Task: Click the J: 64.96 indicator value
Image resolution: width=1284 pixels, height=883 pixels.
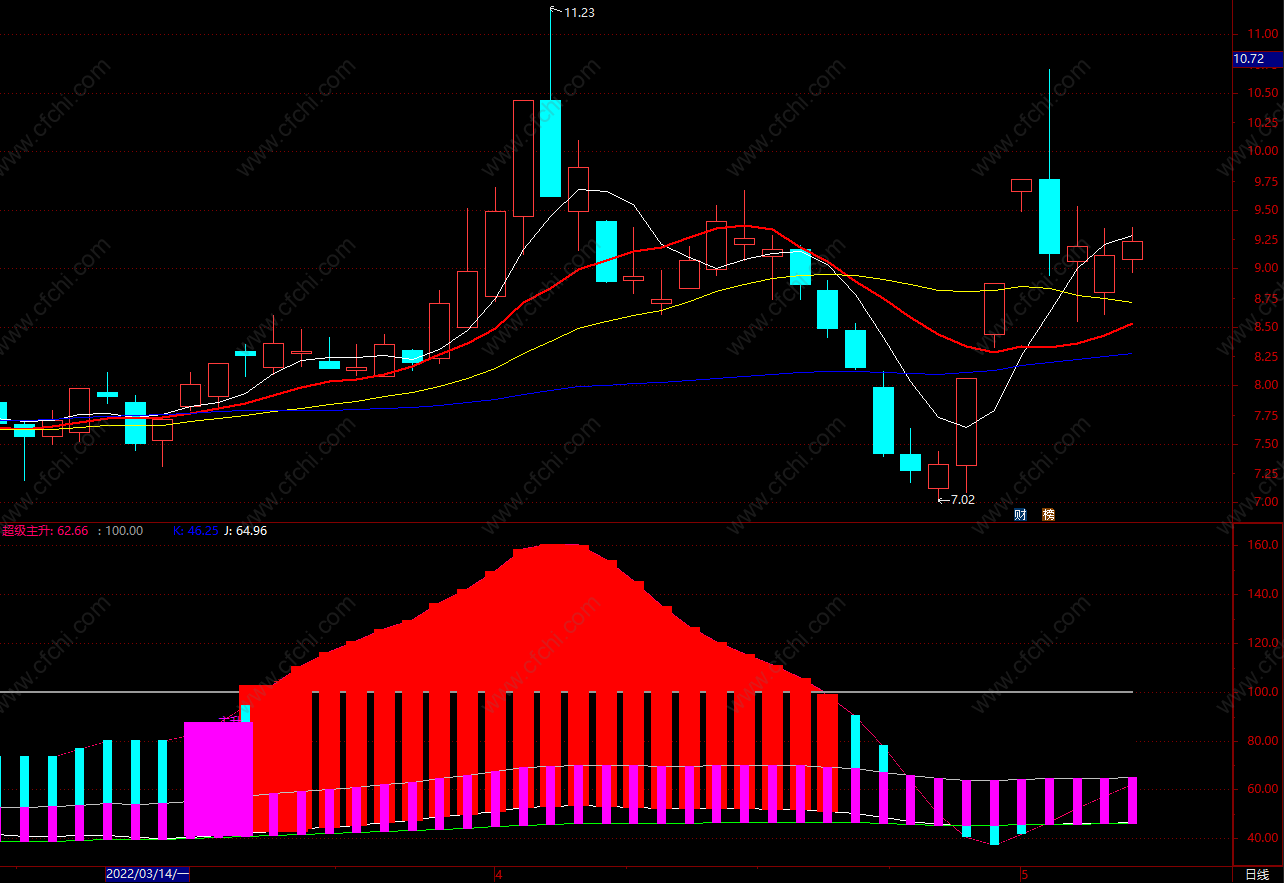Action: pyautogui.click(x=245, y=531)
